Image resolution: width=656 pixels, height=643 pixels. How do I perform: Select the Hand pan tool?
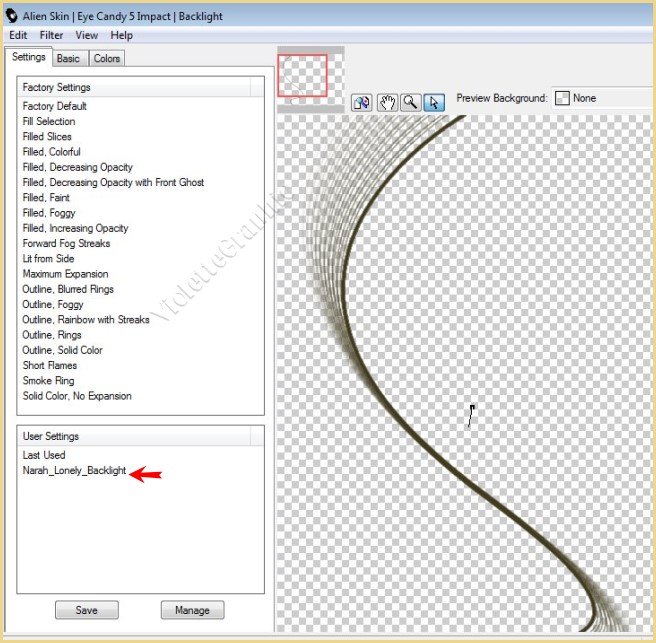click(x=386, y=102)
